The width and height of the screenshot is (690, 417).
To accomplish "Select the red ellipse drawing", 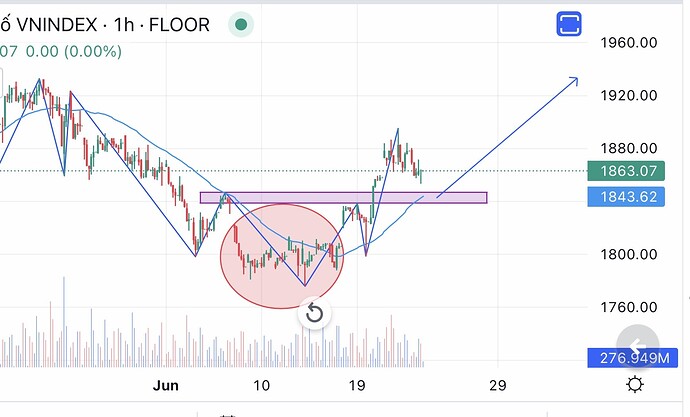I will (282, 256).
